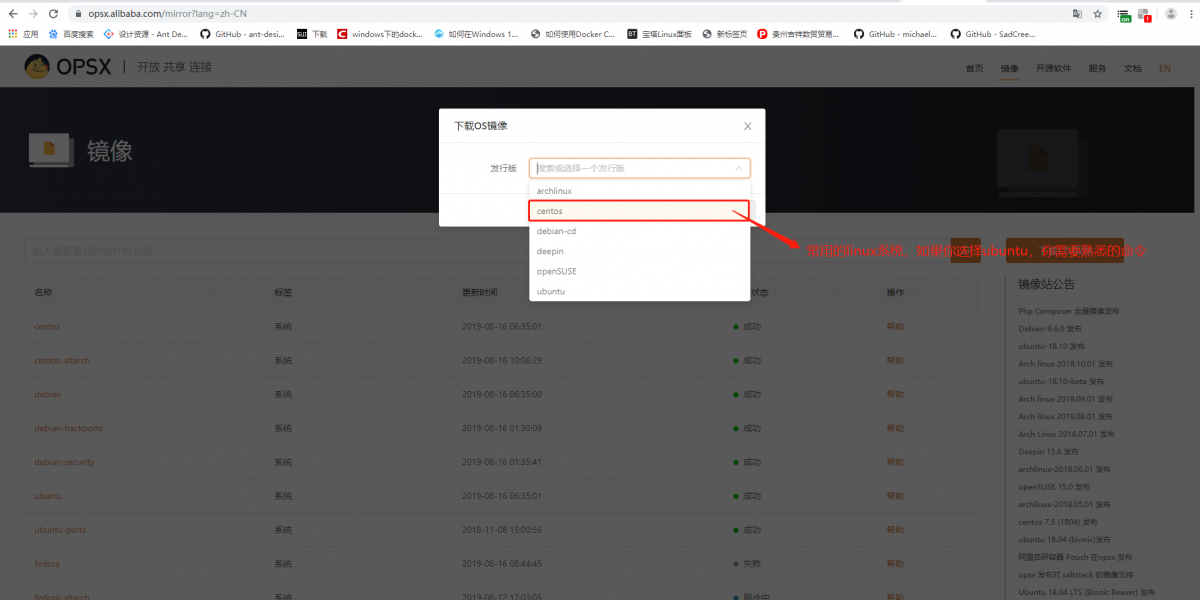This screenshot has width=1200, height=600.
Task: Open the 设计资源 - Ant De... bookmark
Action: point(146,34)
